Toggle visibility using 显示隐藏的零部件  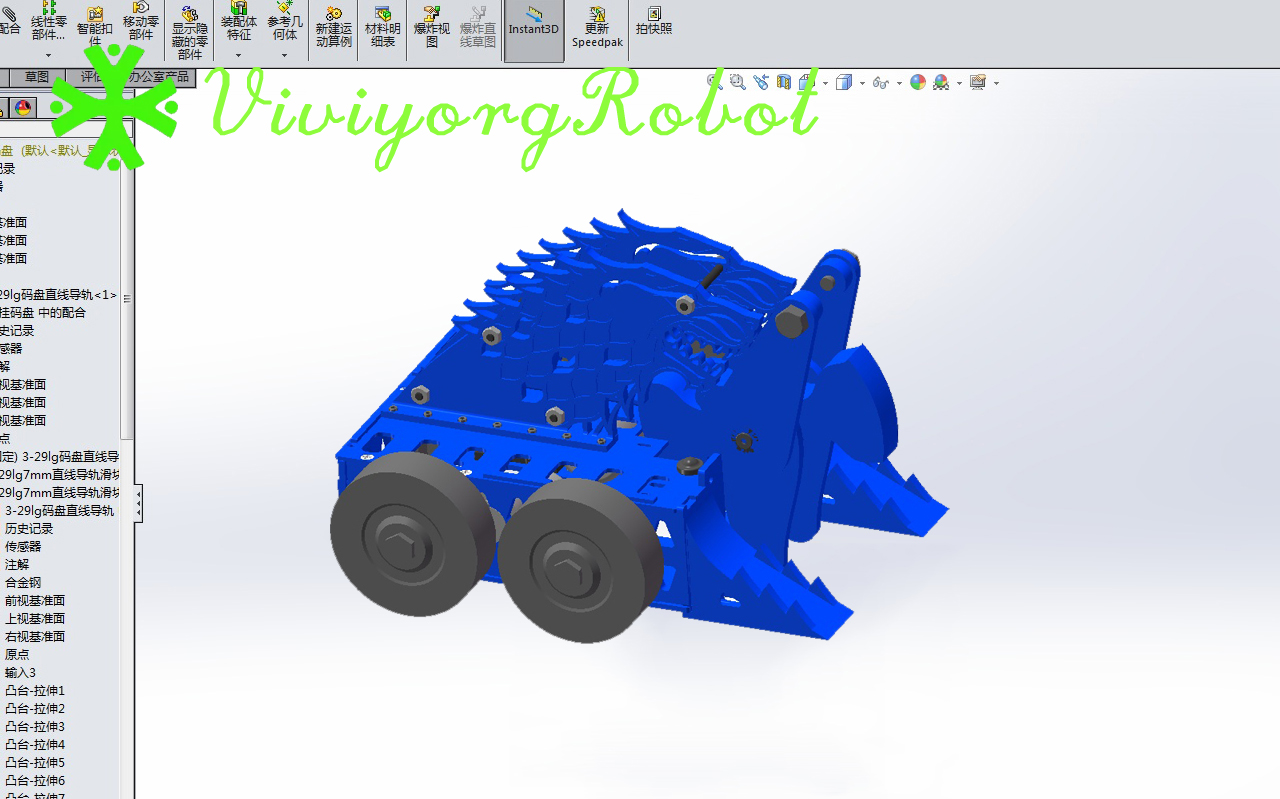189,25
